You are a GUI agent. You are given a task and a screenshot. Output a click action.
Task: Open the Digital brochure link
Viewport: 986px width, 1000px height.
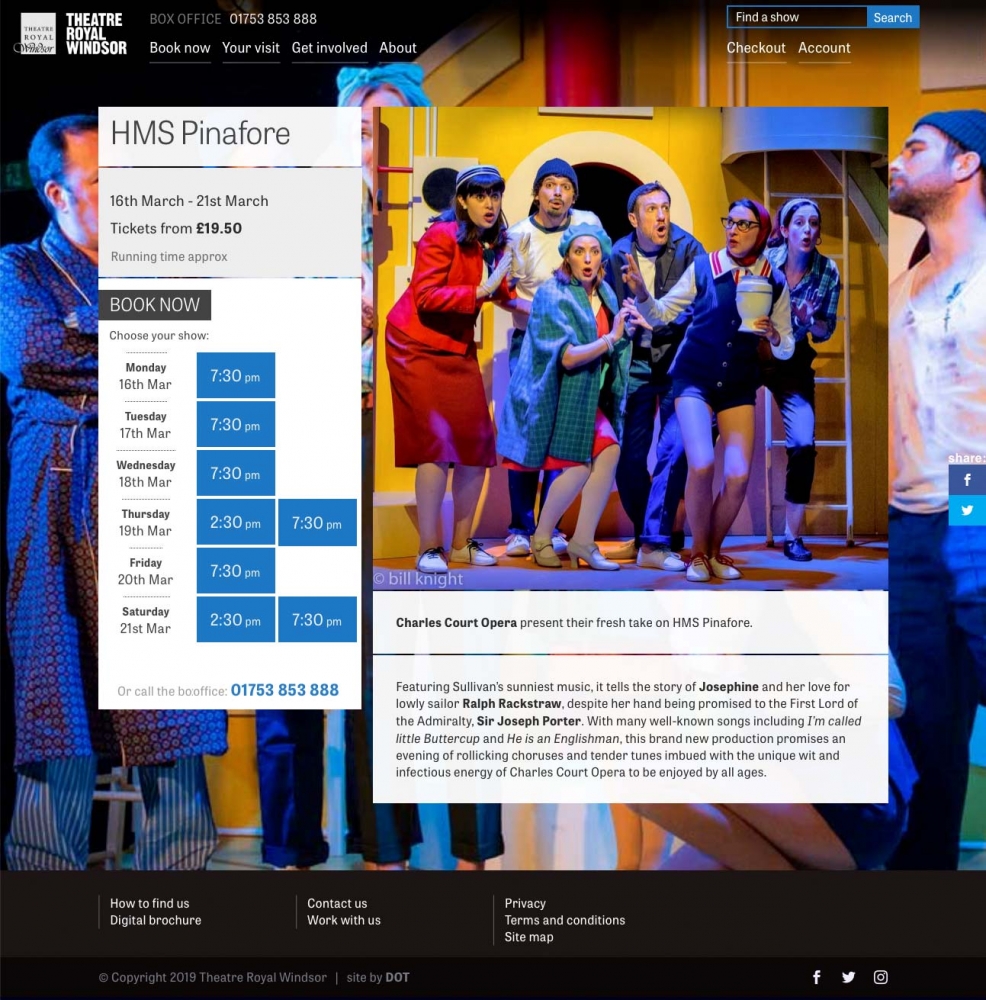click(156, 920)
